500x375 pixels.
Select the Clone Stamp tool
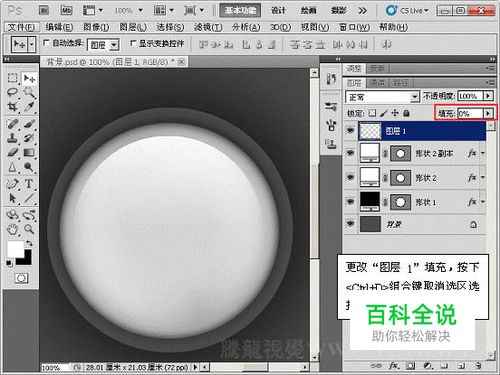coord(13,138)
